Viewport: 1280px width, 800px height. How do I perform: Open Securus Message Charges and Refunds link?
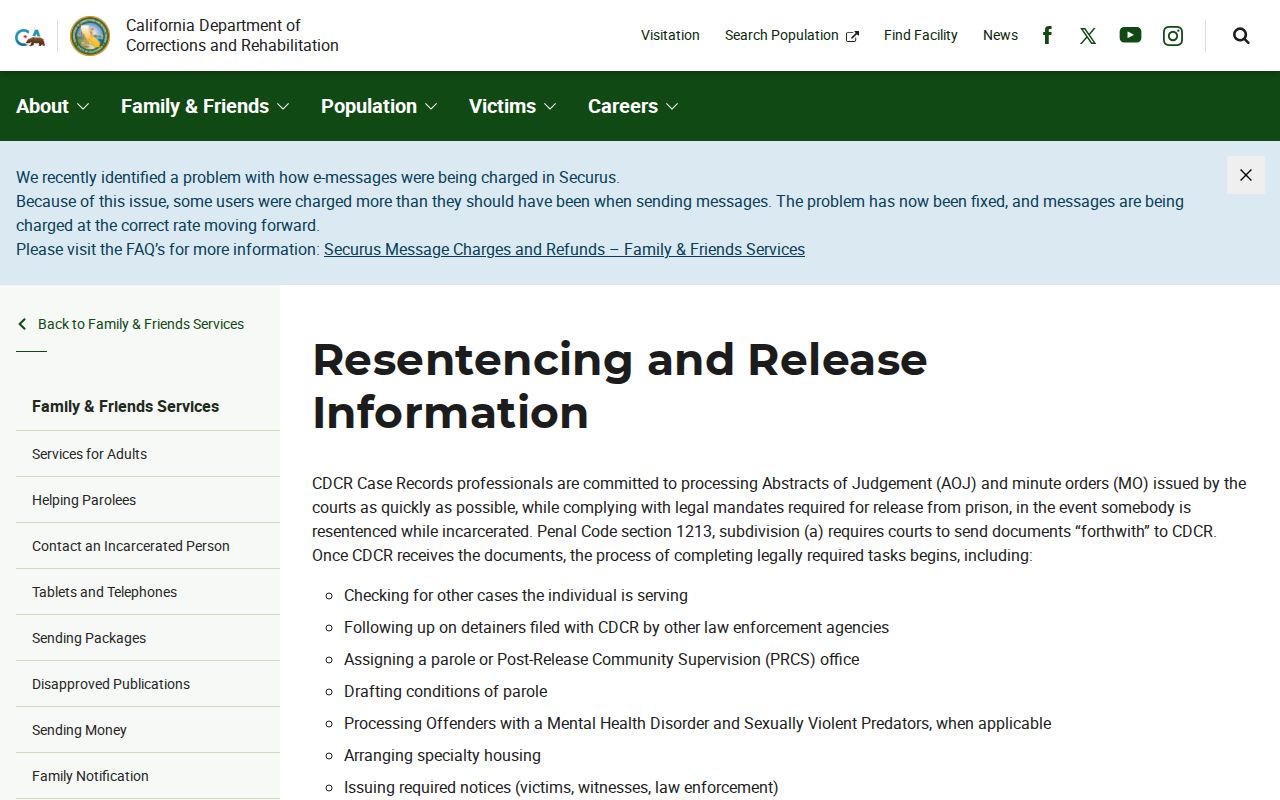point(564,249)
